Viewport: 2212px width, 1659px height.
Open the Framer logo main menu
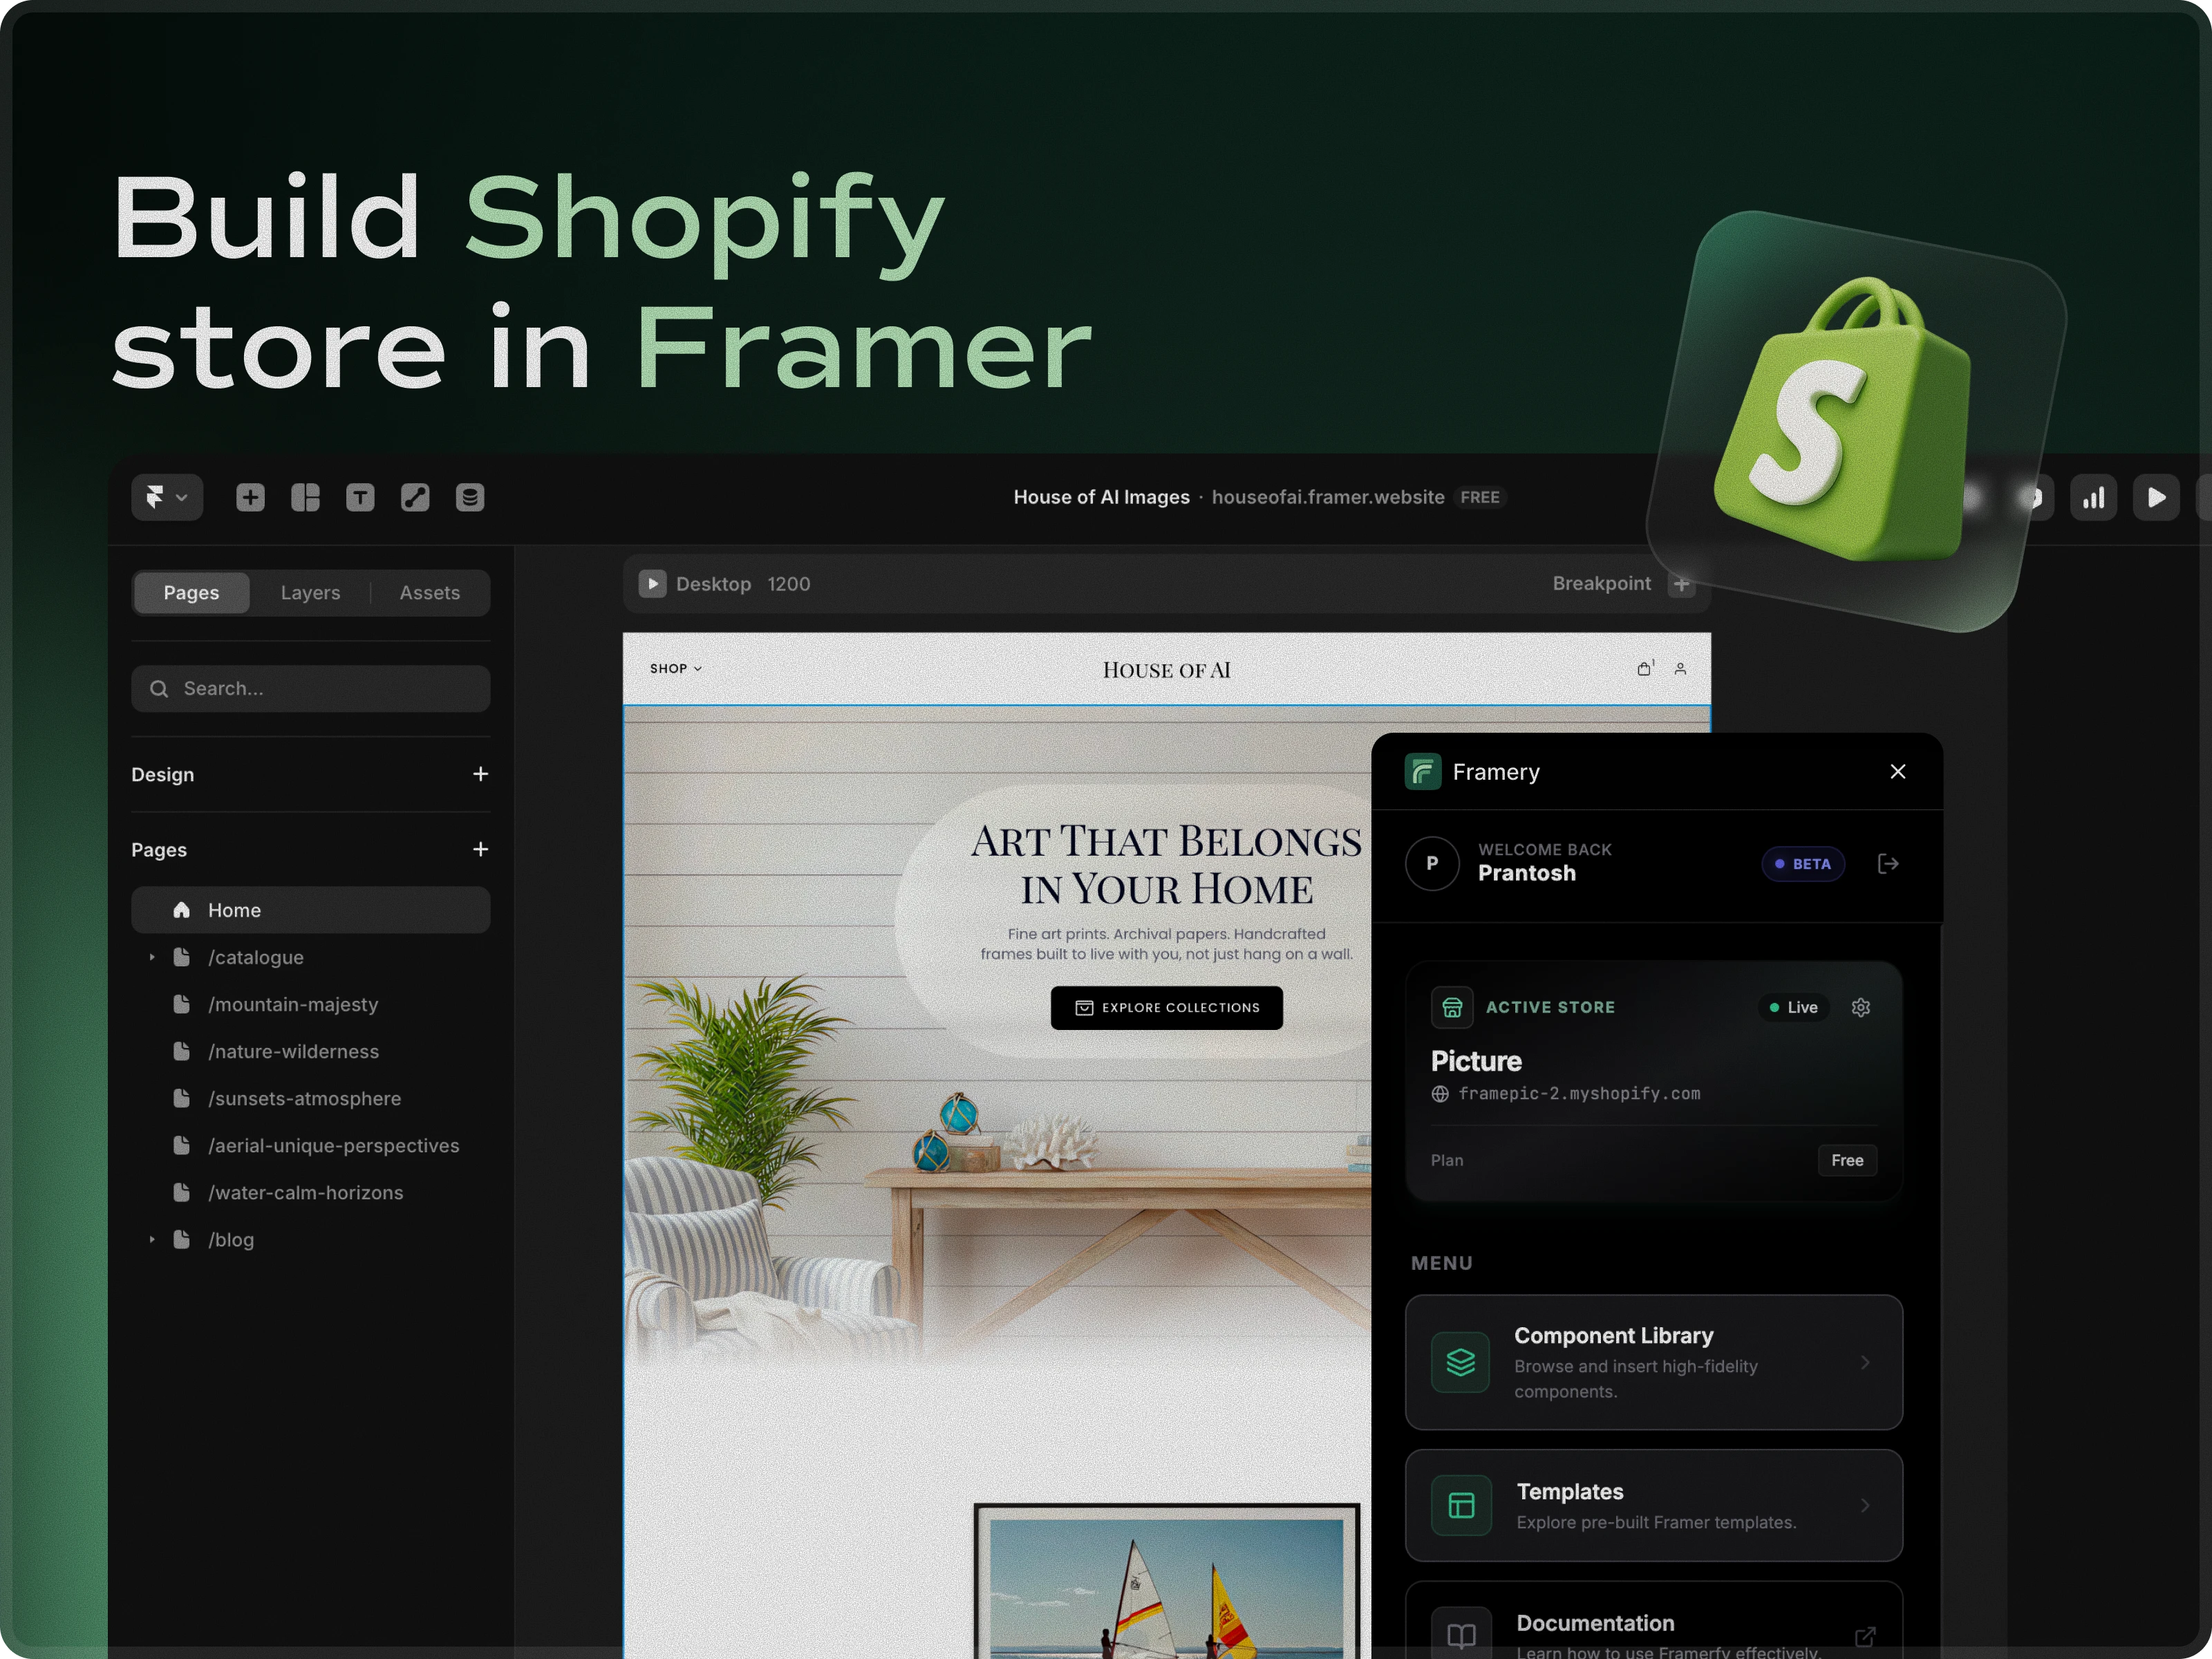(x=166, y=497)
